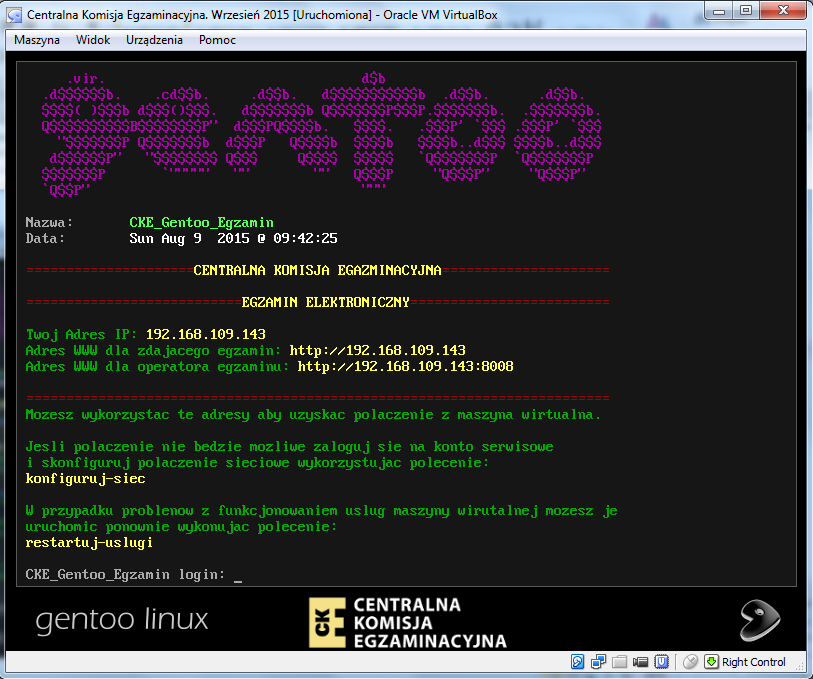Click the network adapters status icon
813x679 pixels.
pos(598,662)
